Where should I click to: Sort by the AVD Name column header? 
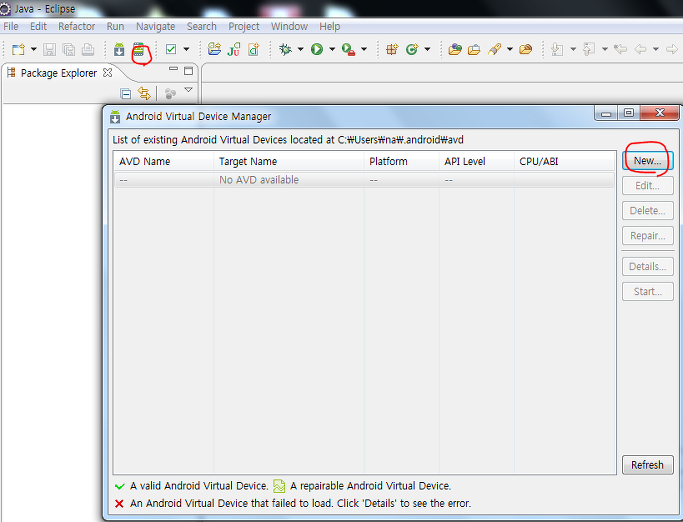point(164,161)
